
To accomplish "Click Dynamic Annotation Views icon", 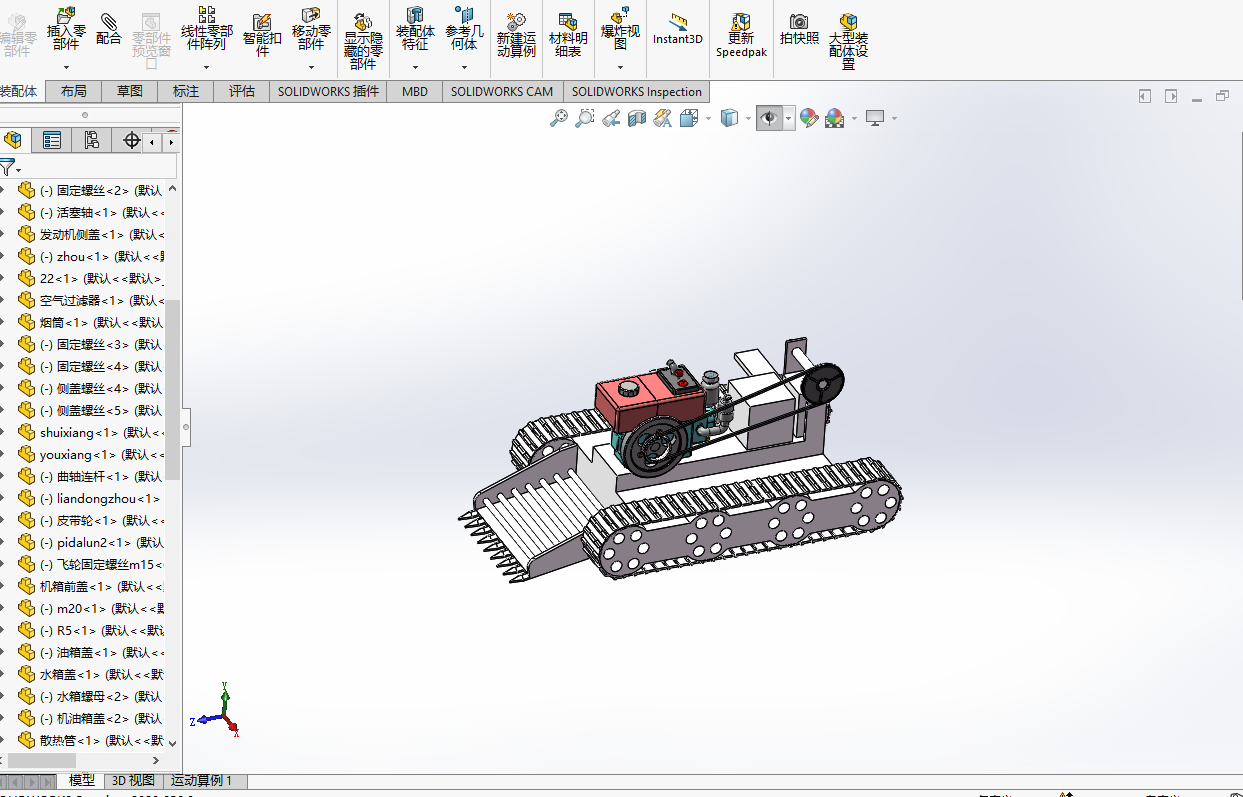I will tap(663, 118).
